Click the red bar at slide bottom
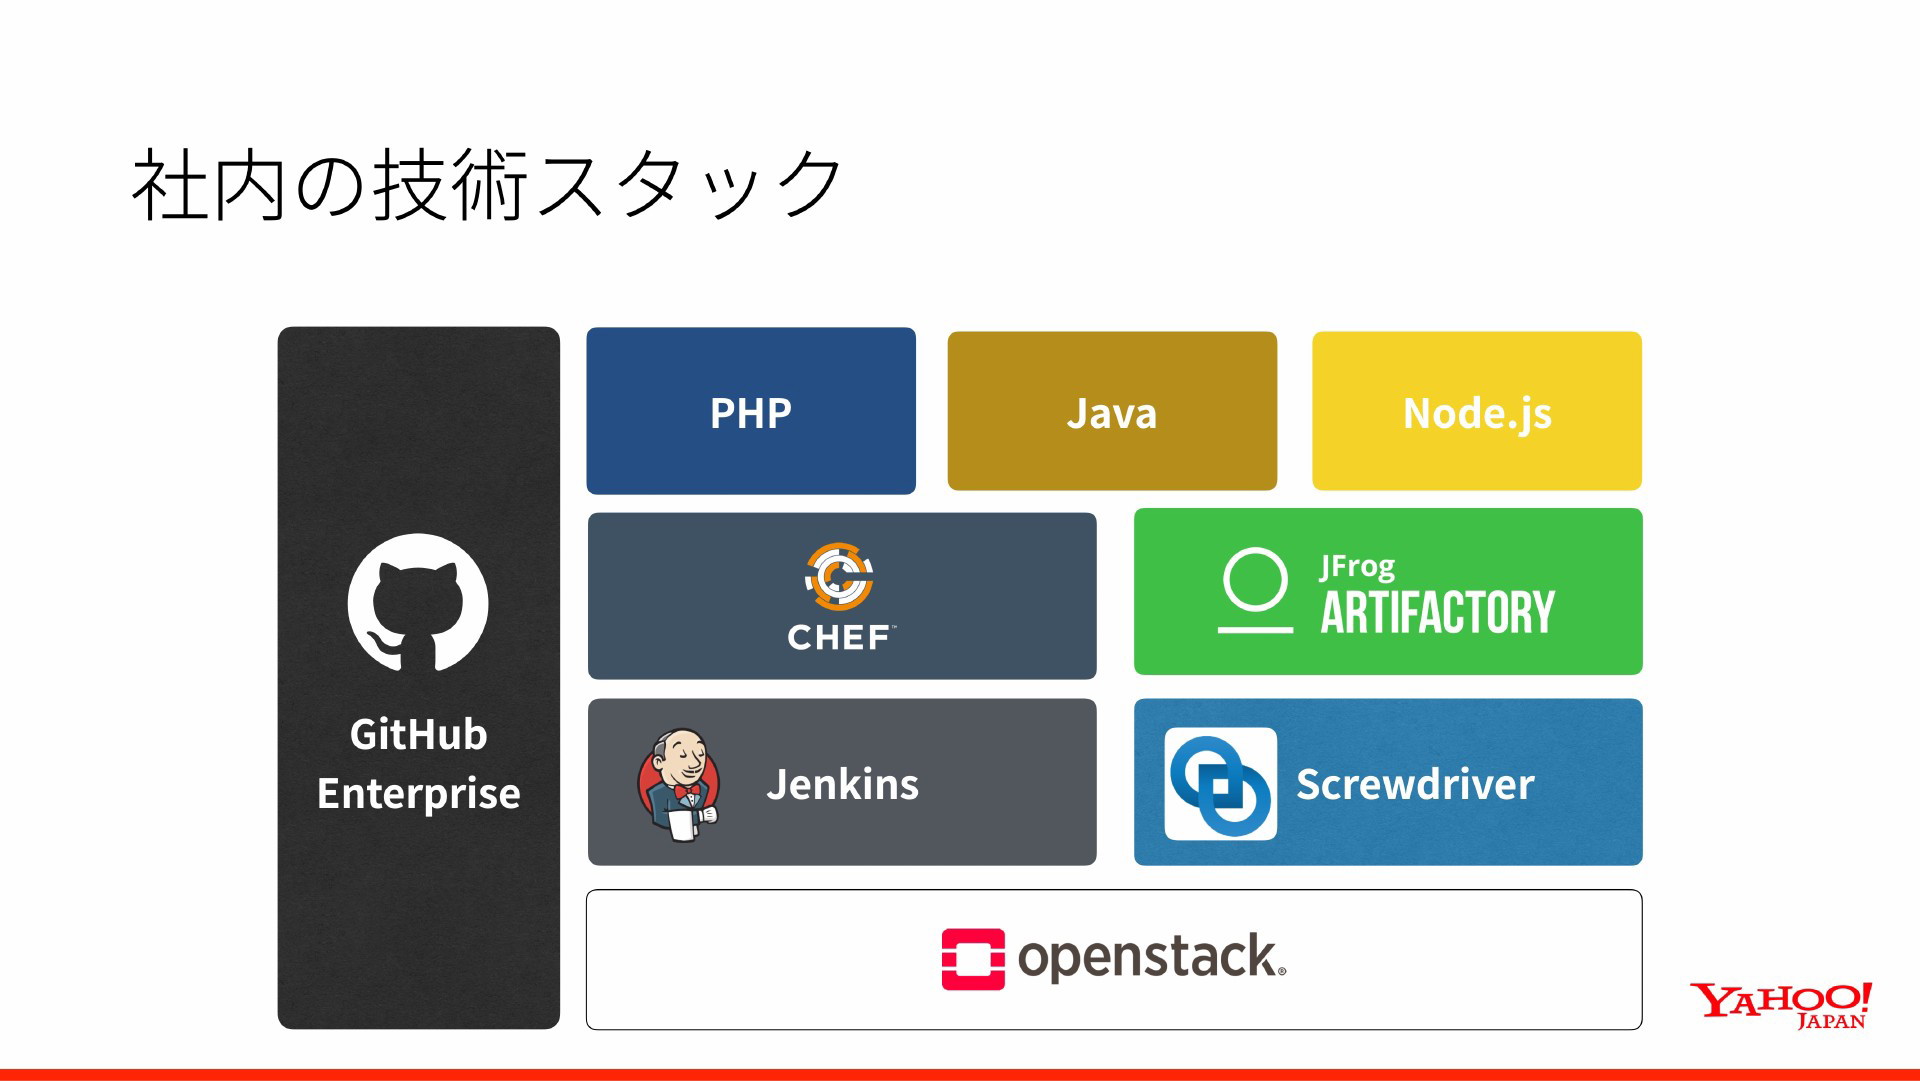The image size is (1920, 1081). [x=960, y=1075]
